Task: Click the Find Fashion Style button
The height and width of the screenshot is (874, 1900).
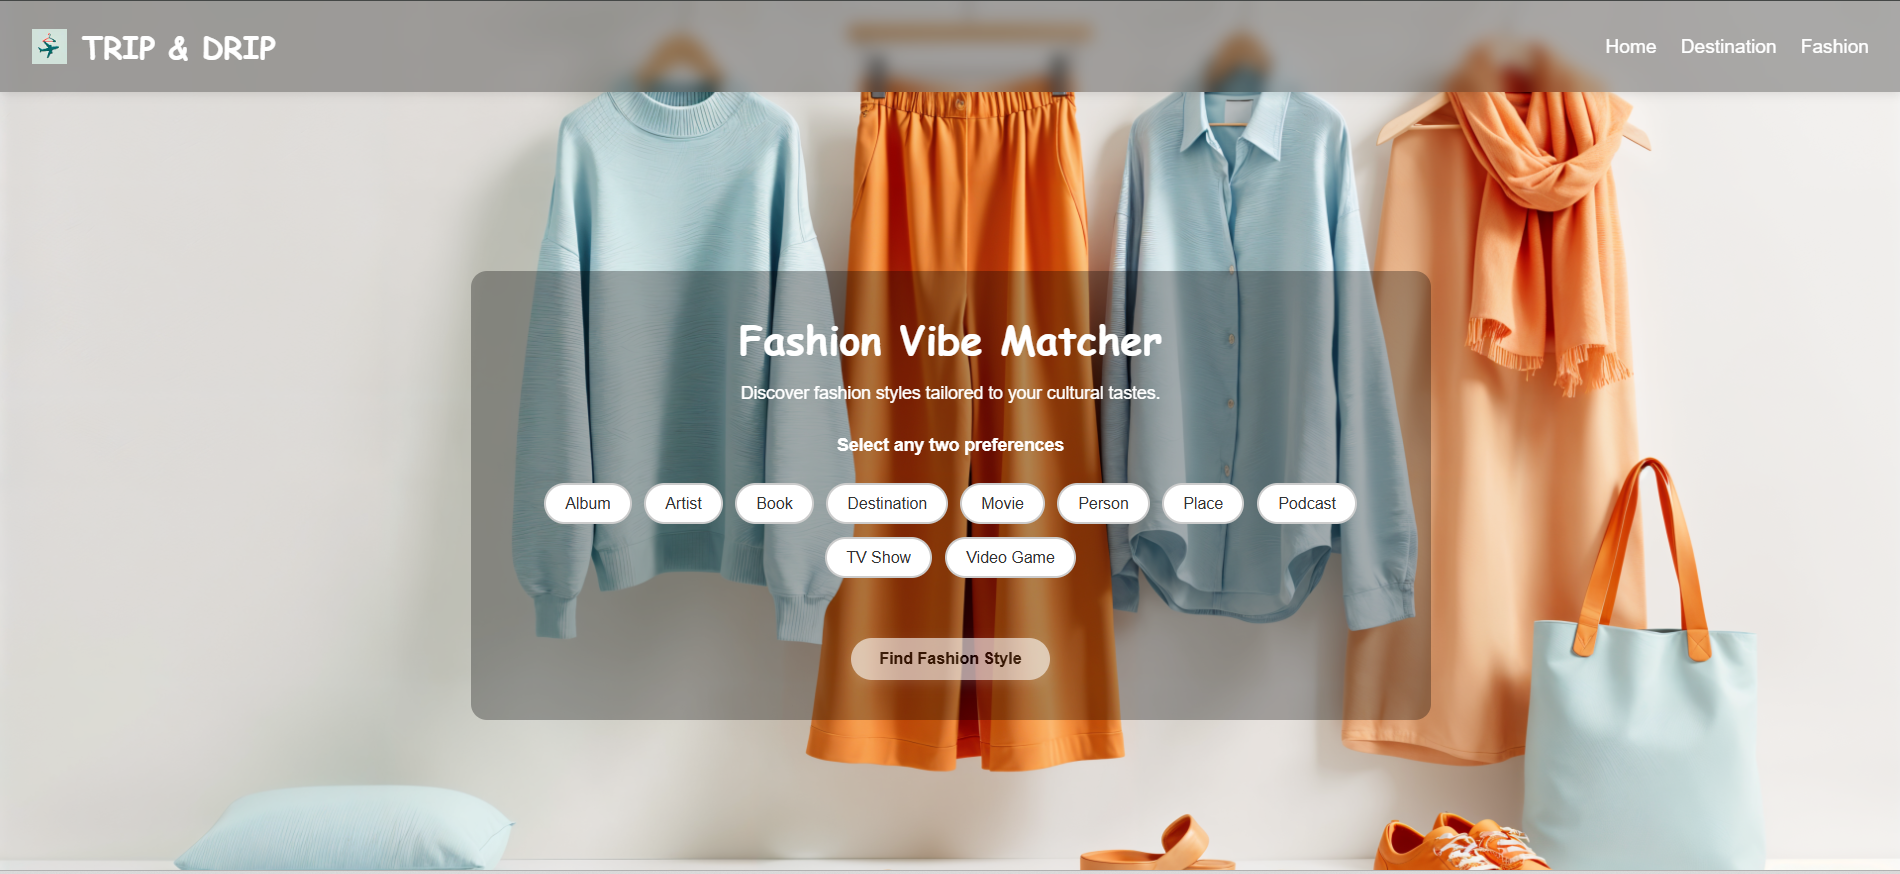Action: tap(950, 659)
